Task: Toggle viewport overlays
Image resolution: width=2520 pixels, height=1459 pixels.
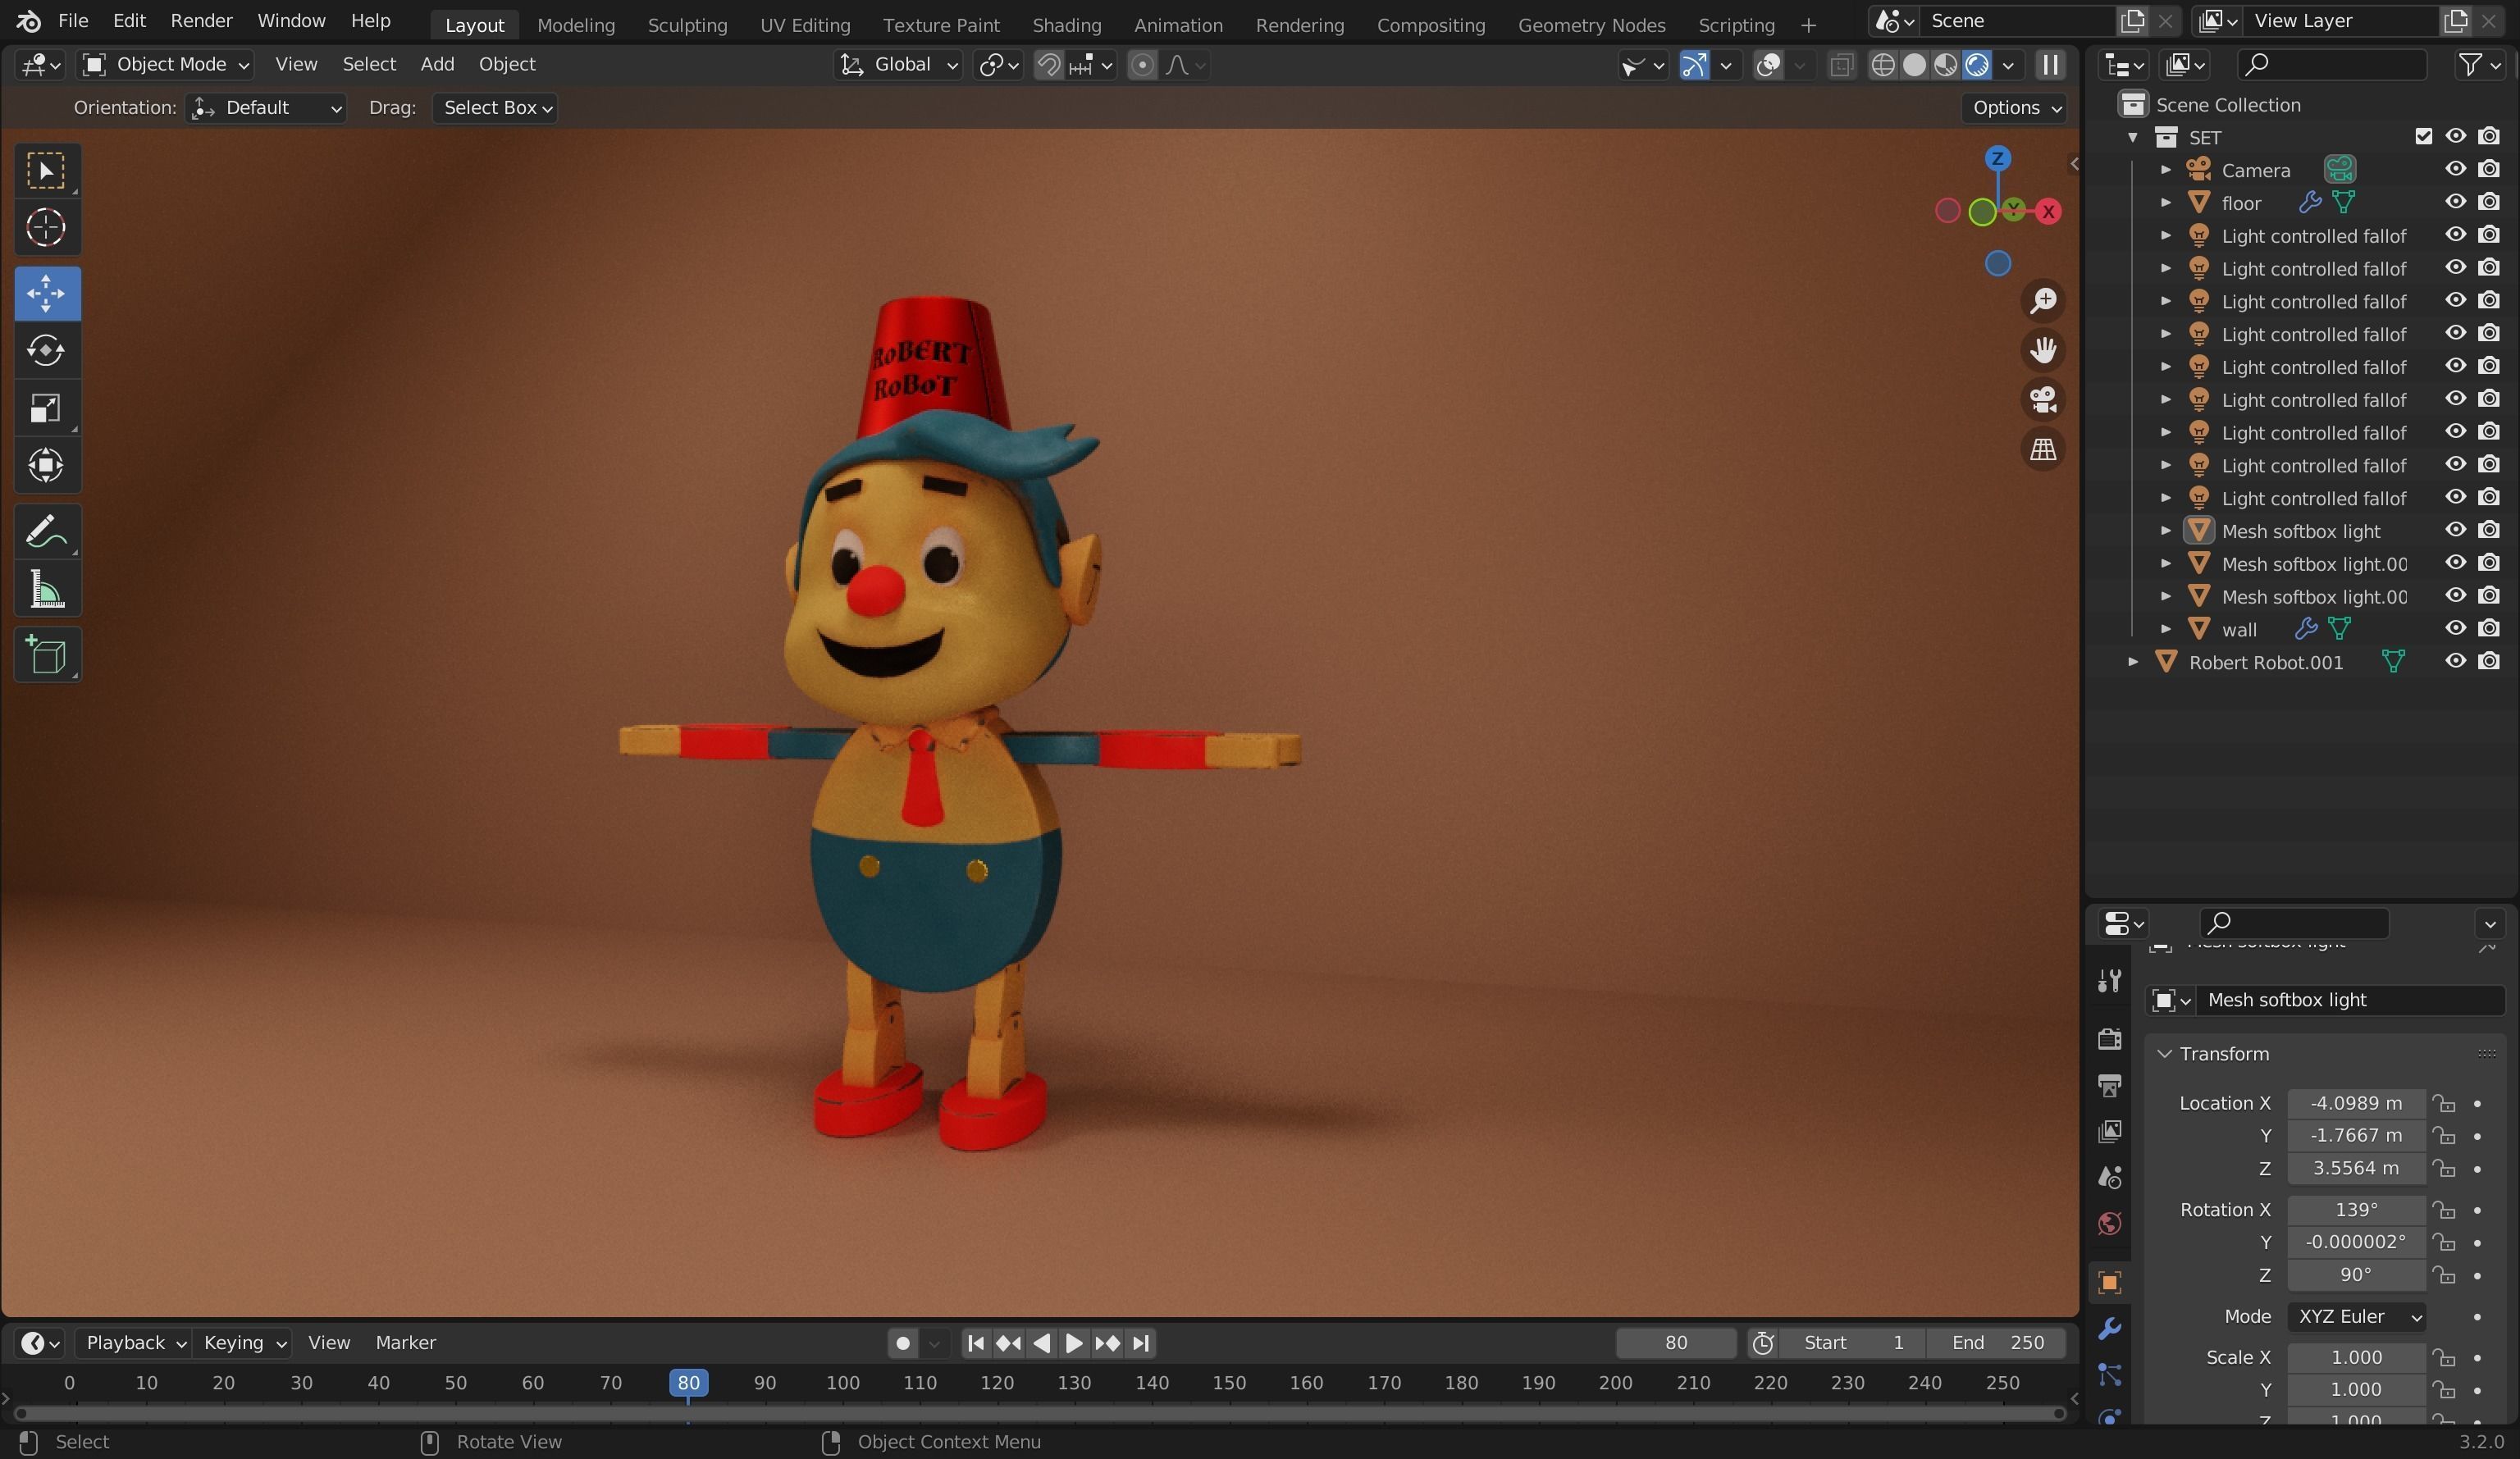Action: coord(1768,65)
